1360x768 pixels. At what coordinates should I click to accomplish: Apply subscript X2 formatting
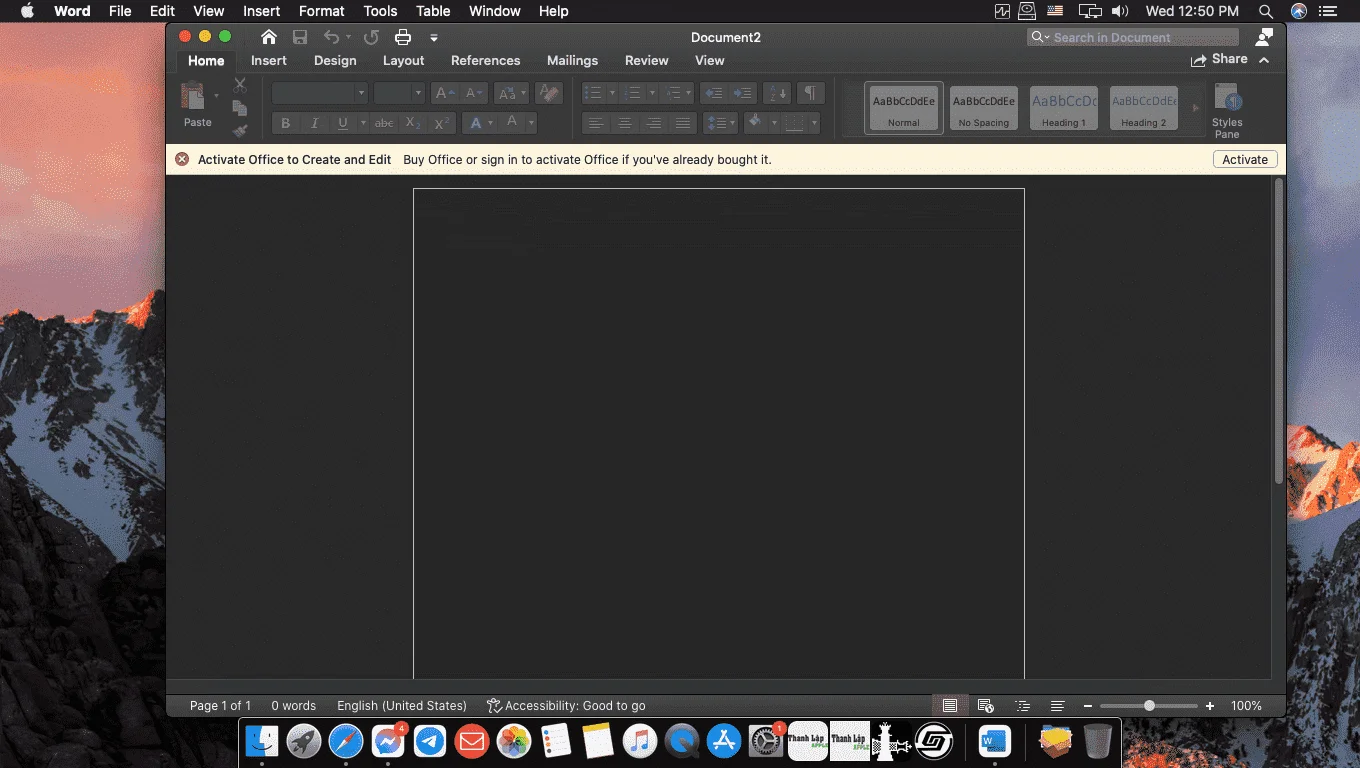(413, 123)
